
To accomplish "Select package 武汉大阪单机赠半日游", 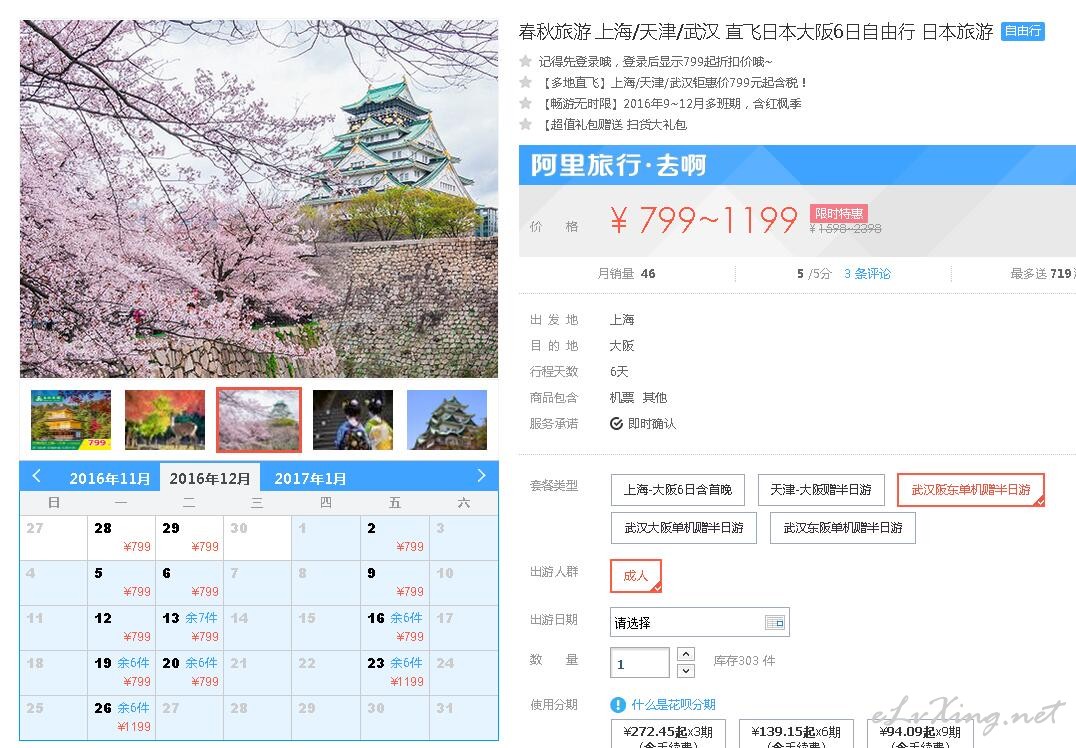I will pyautogui.click(x=683, y=528).
